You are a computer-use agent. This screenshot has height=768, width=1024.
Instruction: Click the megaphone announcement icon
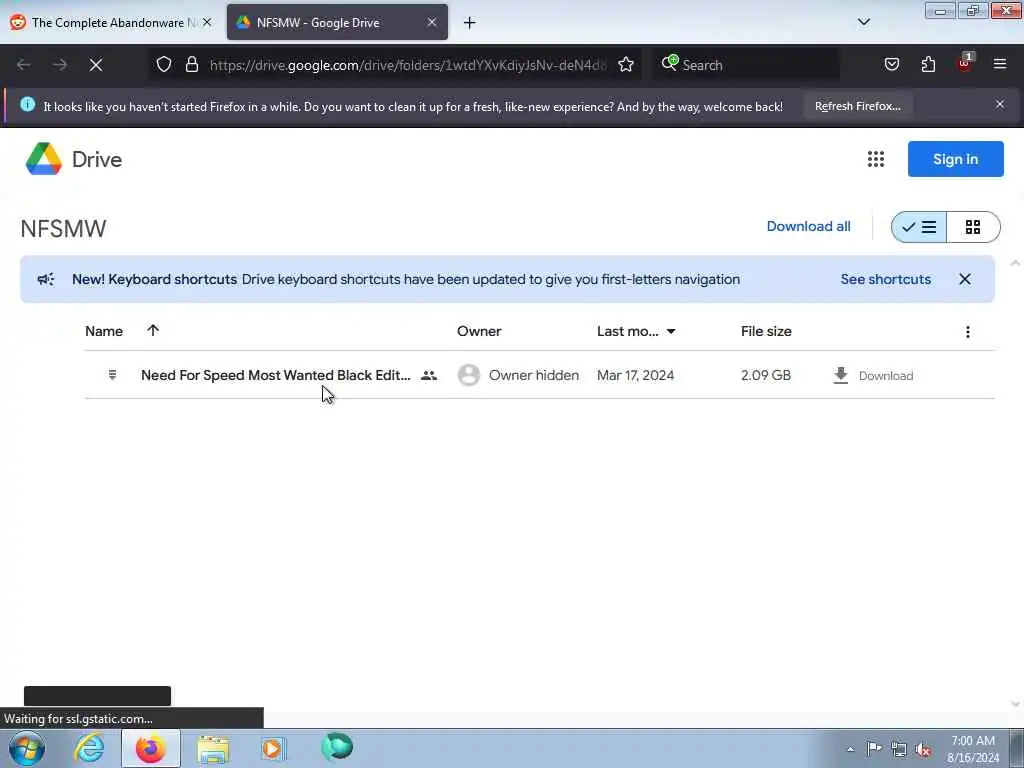point(46,280)
